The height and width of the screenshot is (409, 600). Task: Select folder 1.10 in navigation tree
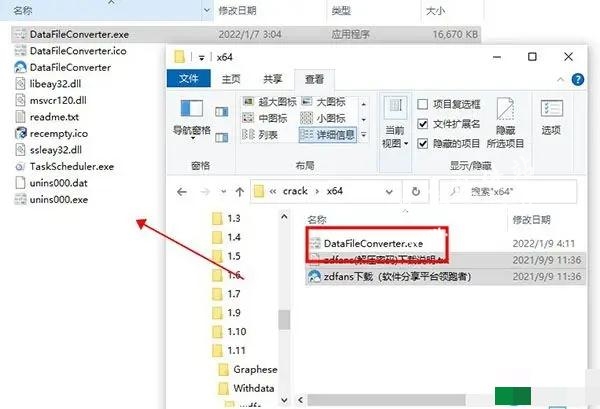coord(230,332)
